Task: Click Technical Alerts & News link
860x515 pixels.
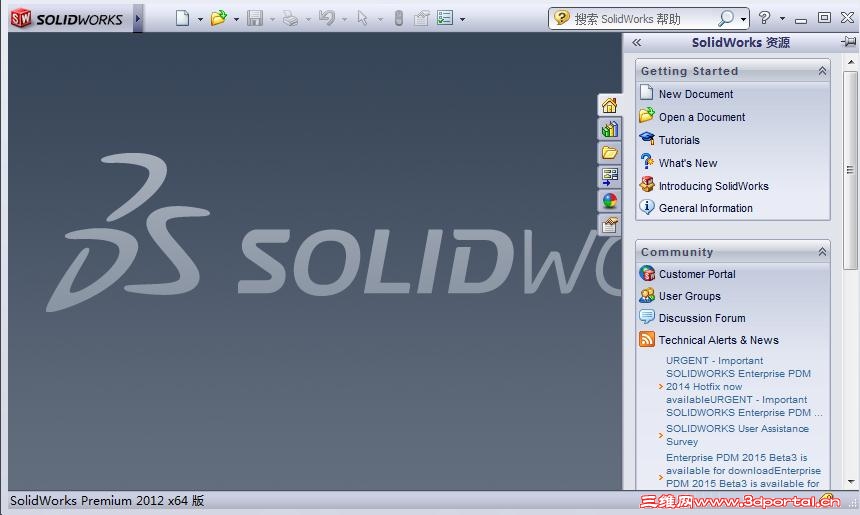Action: click(x=718, y=339)
